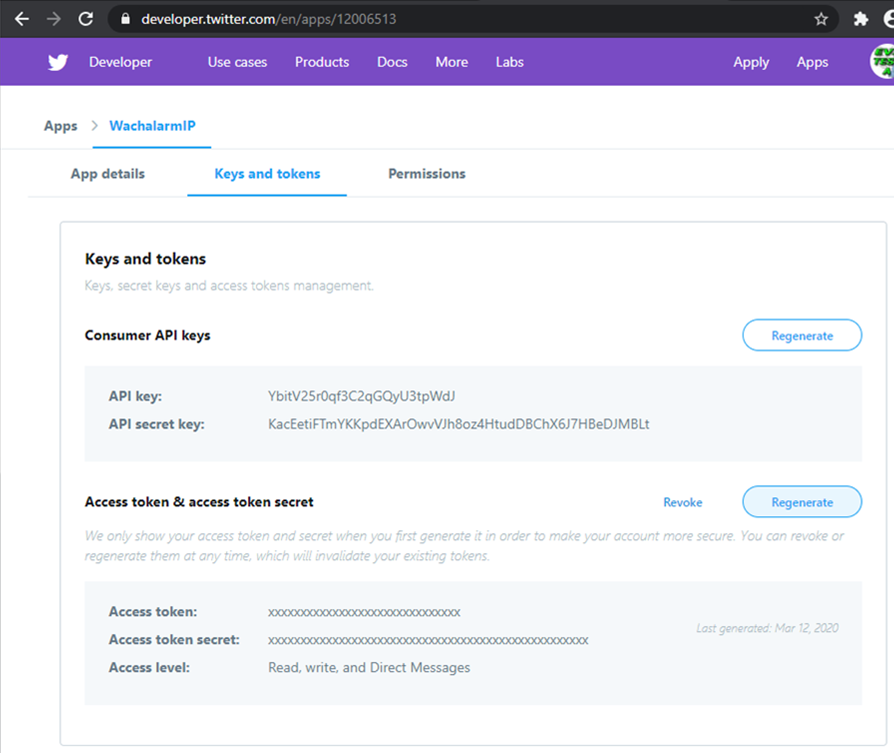This screenshot has height=753, width=894.
Task: Reload the page with the refresh icon
Action: (86, 19)
